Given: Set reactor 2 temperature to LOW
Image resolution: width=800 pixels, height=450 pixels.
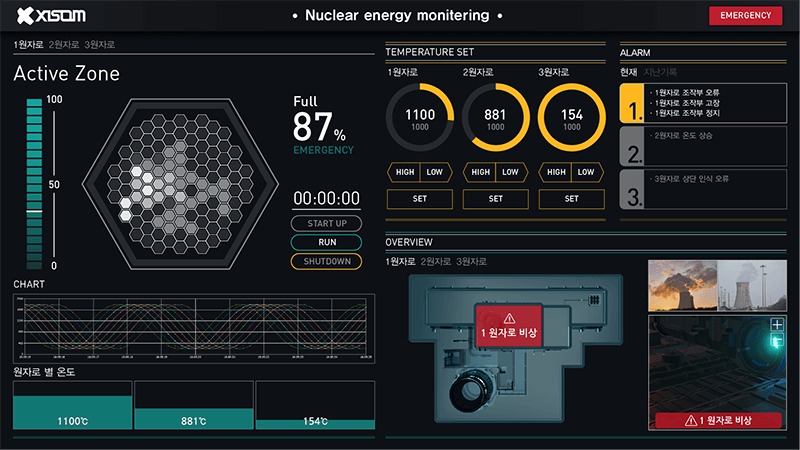Looking at the screenshot, I should tap(510, 172).
